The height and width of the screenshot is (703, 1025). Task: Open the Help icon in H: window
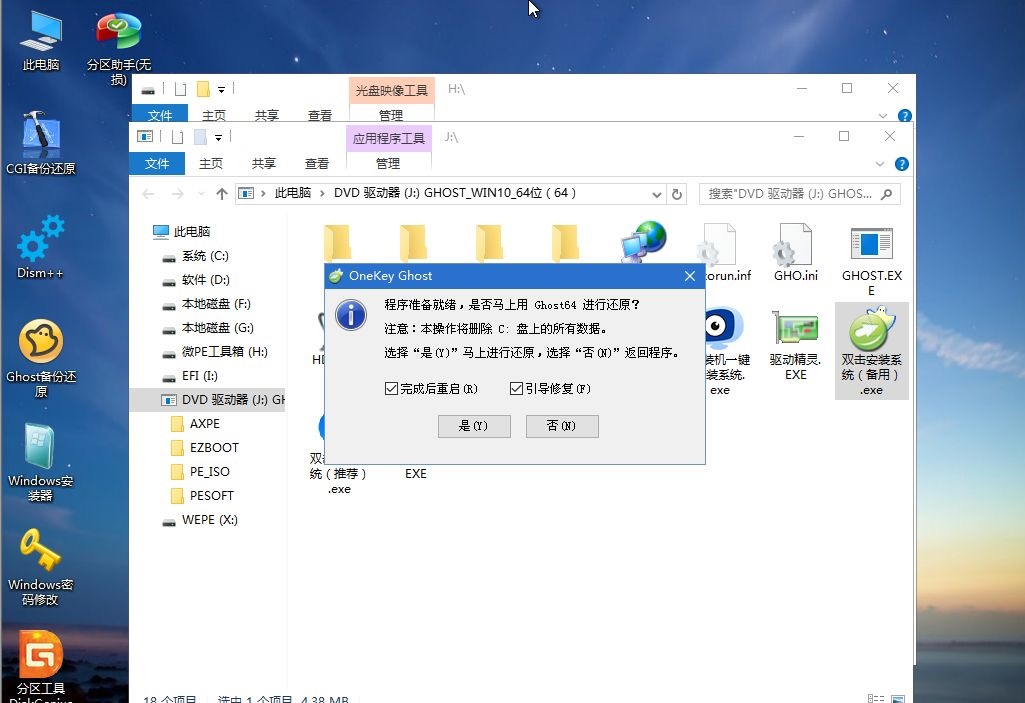[x=905, y=116]
